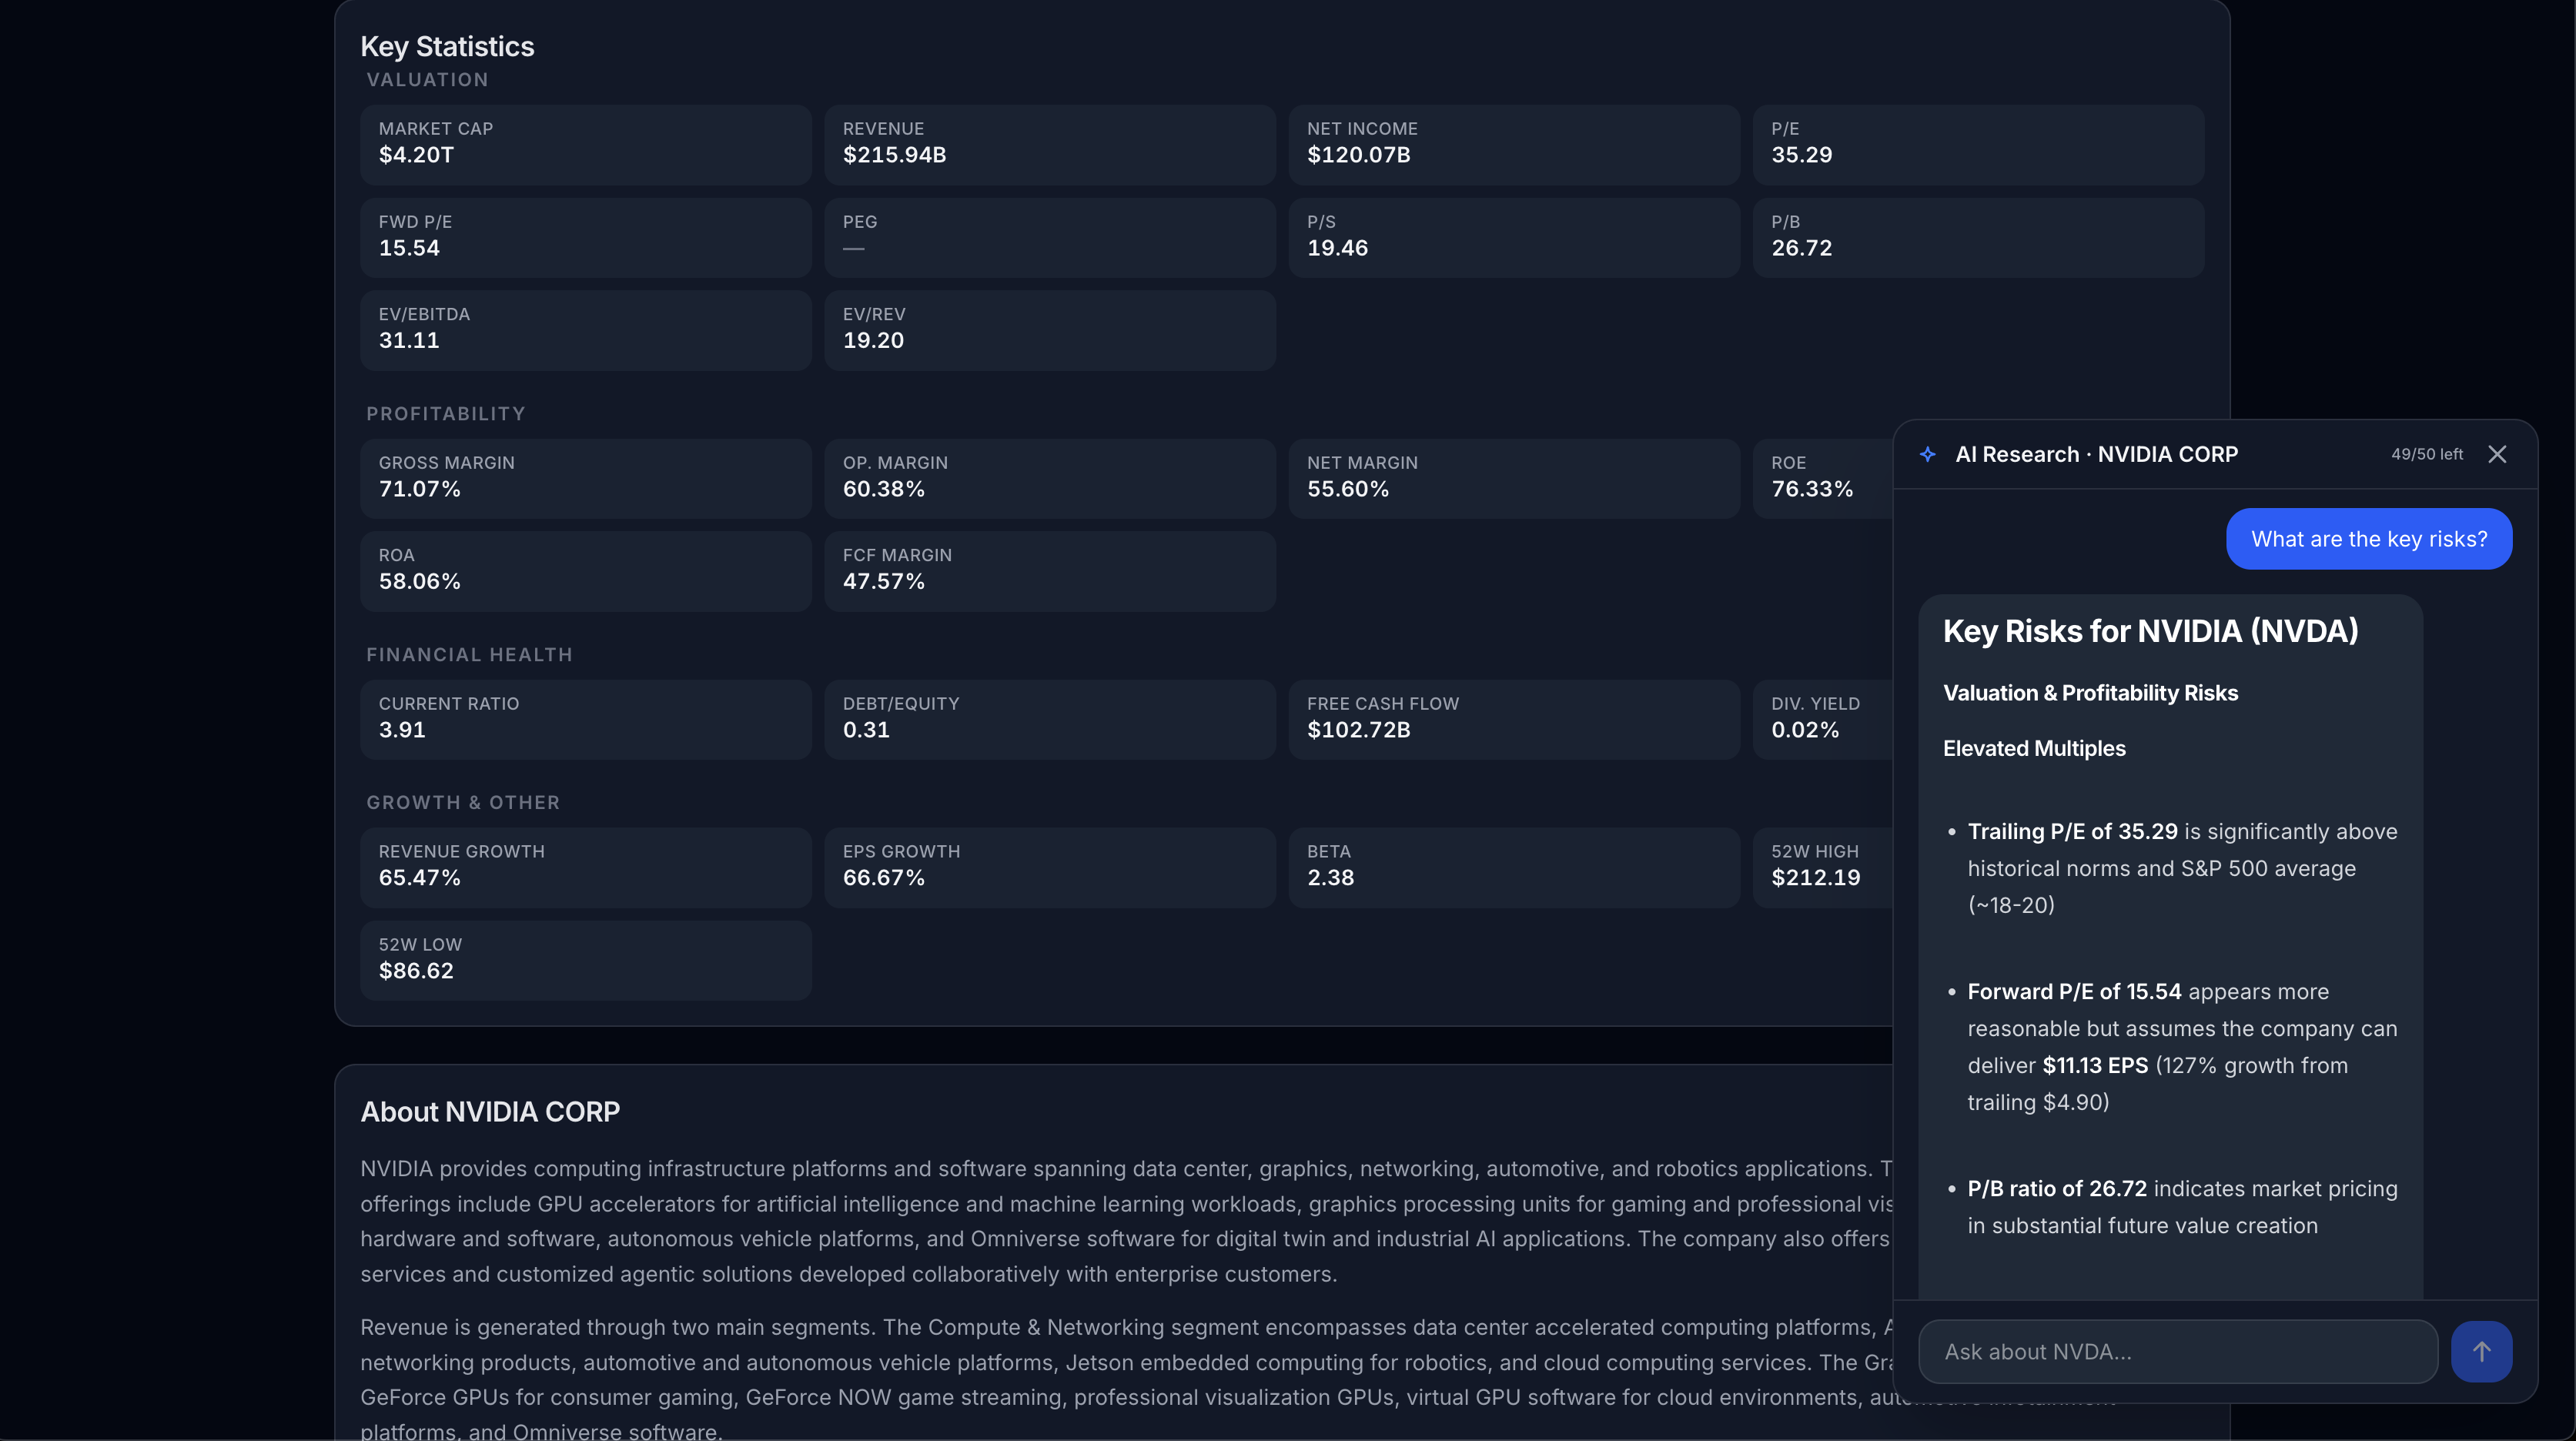Click the Div. Yield 0.02% card
Viewport: 2576px width, 1441px height.
click(x=1822, y=719)
